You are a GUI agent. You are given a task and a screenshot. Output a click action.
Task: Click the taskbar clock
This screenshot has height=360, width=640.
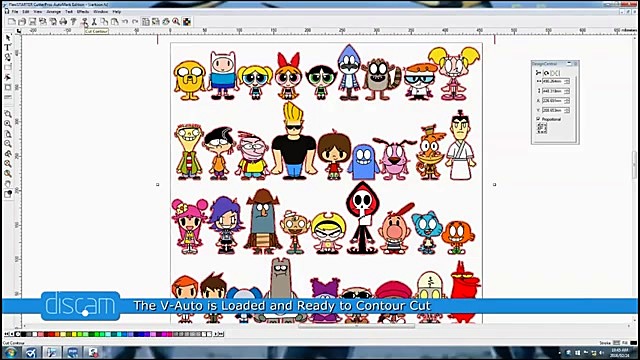620,353
